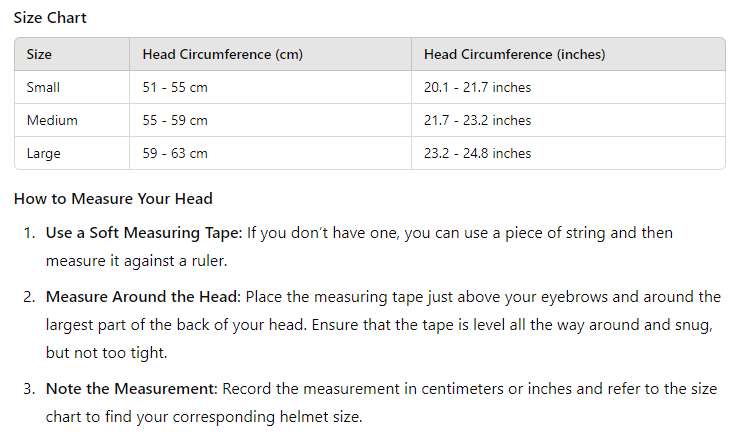Pick the 21.7 - 23.2 inches cell
The width and height of the screenshot is (744, 438).
pyautogui.click(x=477, y=120)
